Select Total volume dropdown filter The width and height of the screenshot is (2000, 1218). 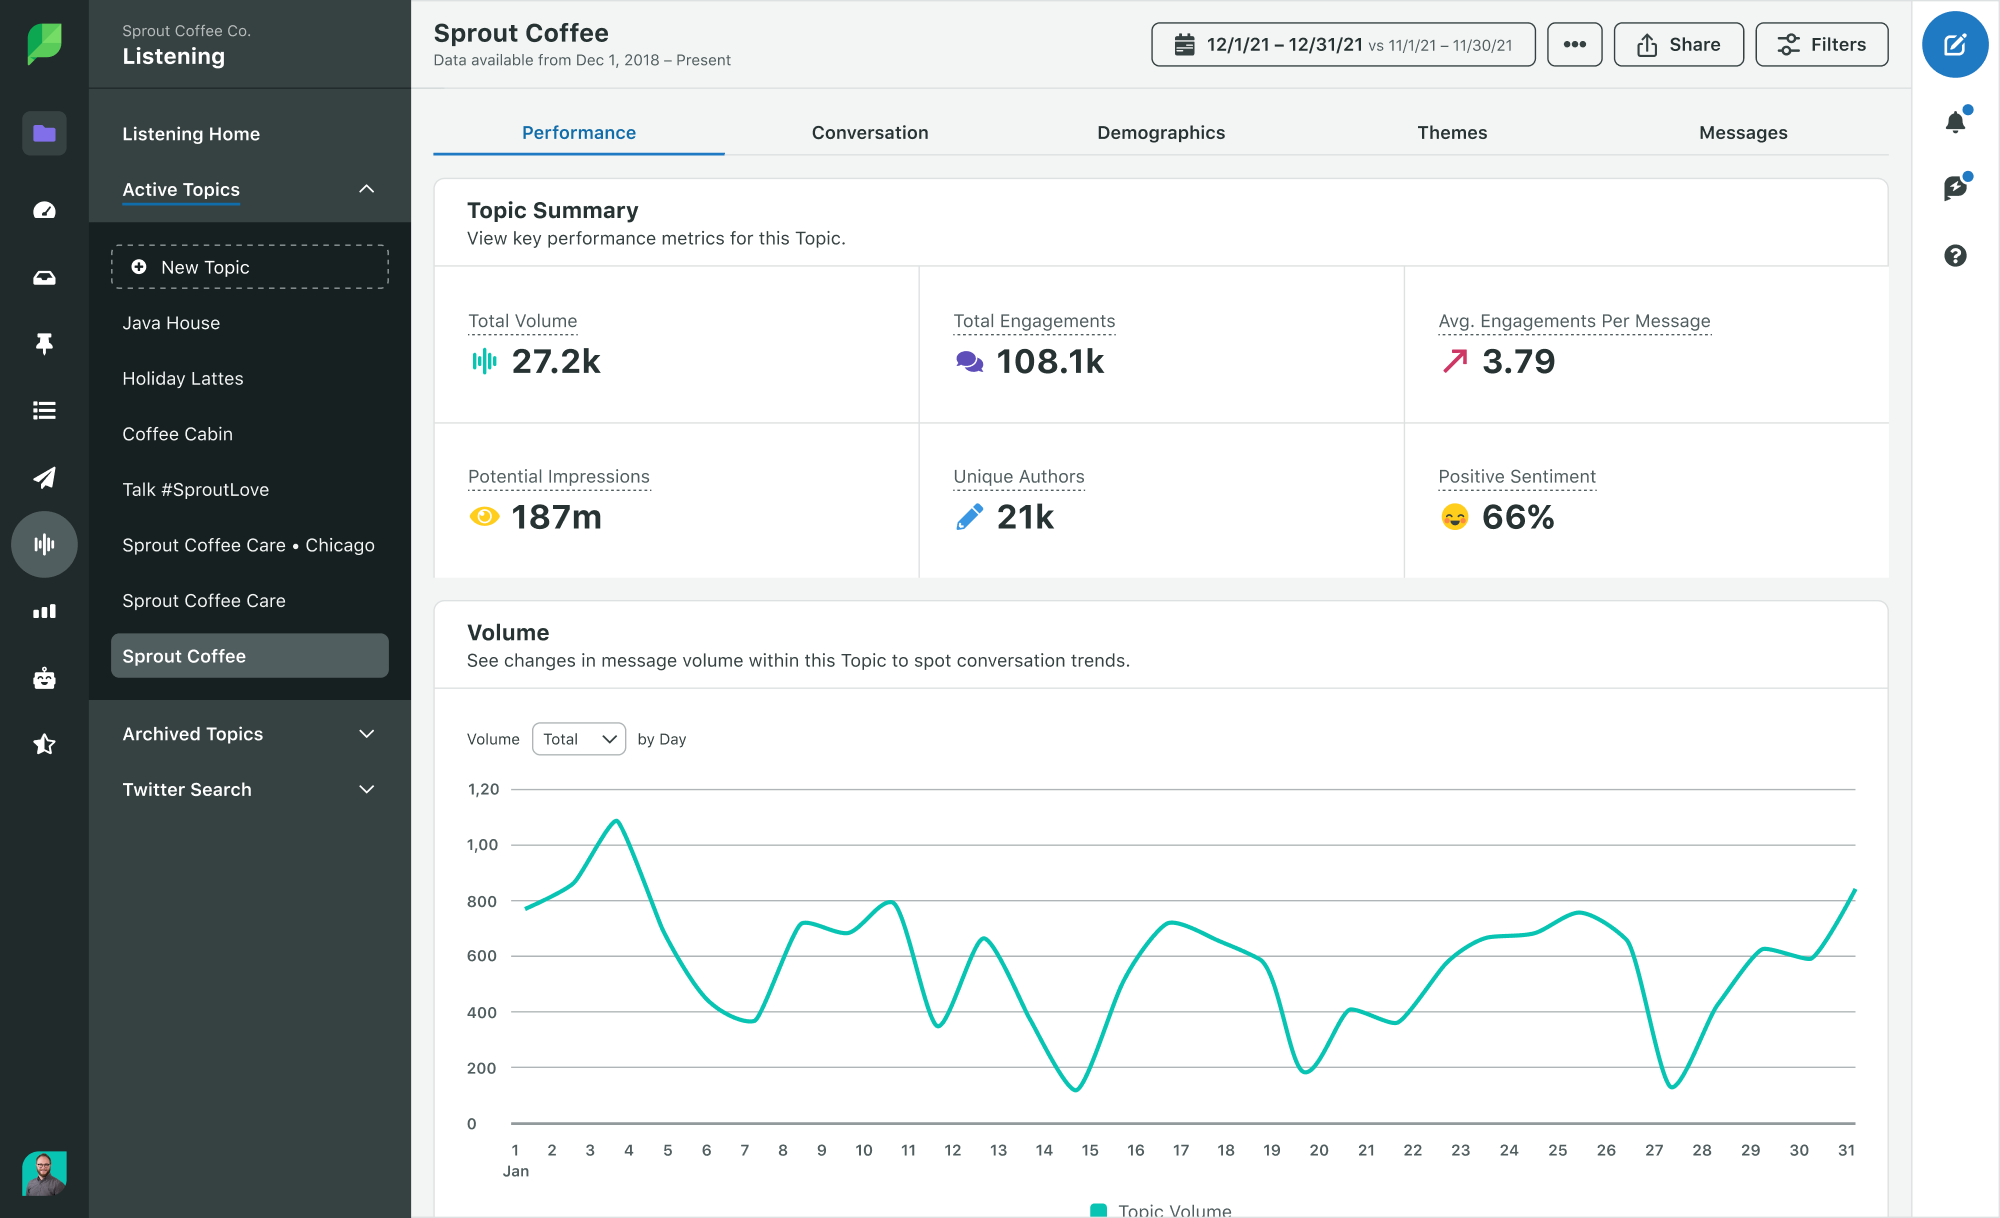(577, 738)
